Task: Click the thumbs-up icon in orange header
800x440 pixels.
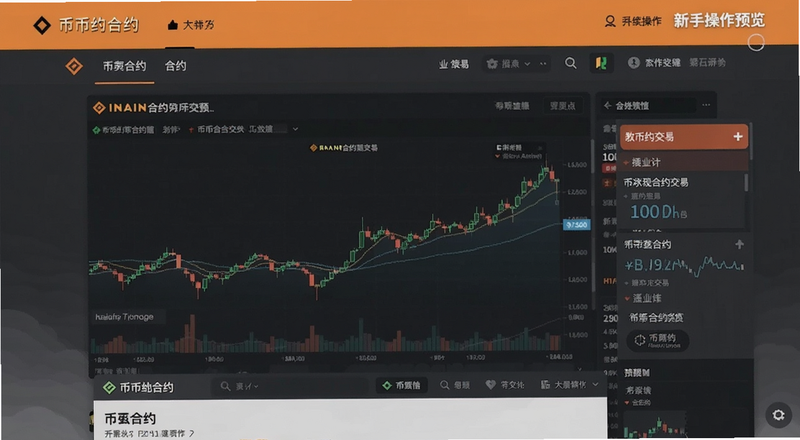Action: pyautogui.click(x=172, y=25)
